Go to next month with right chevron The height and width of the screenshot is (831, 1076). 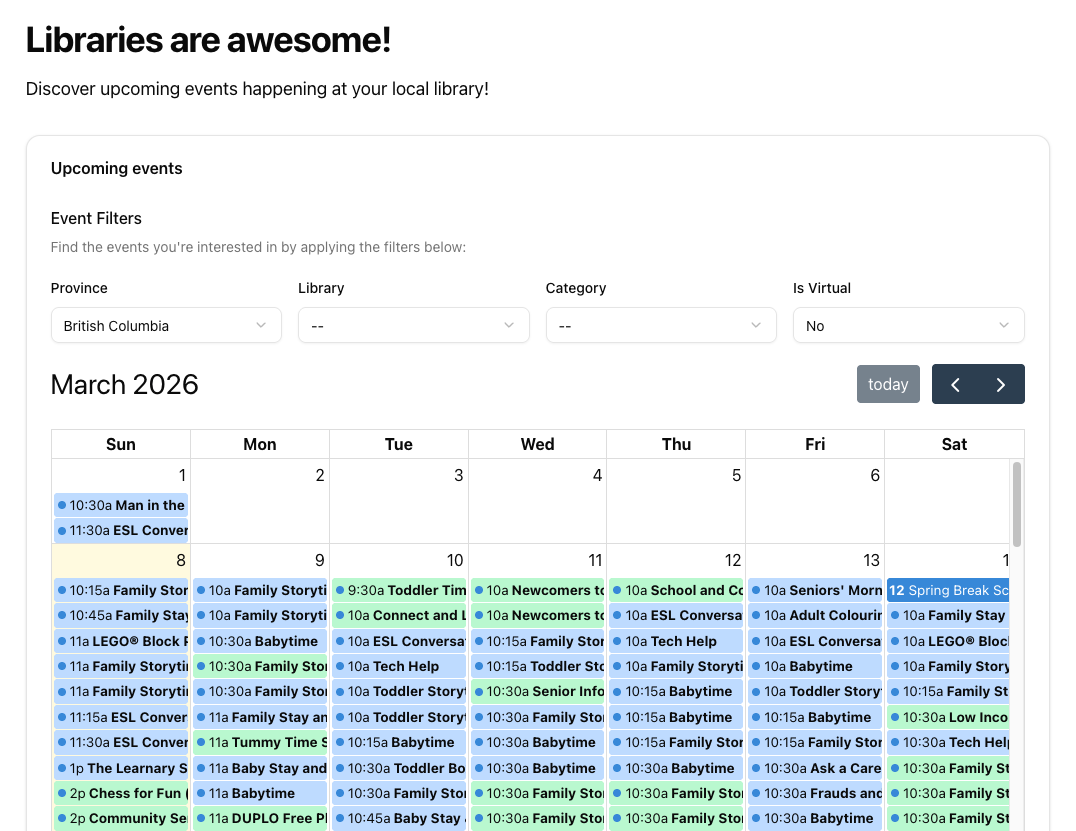1001,384
